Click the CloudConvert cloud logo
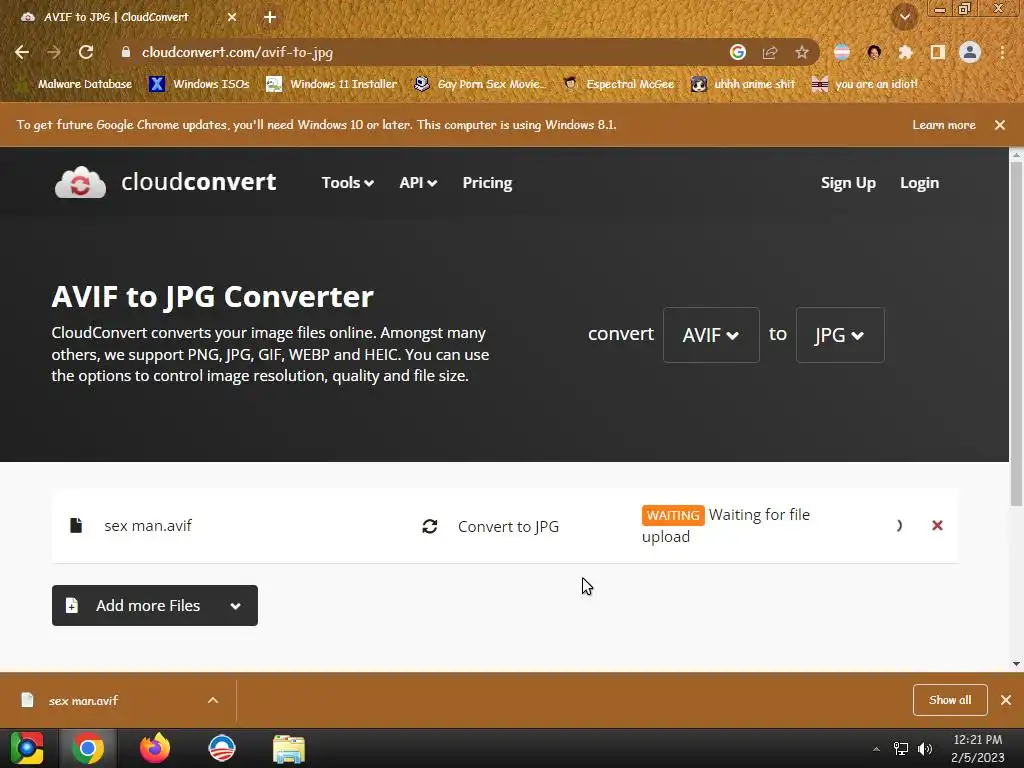1024x768 pixels. [80, 182]
